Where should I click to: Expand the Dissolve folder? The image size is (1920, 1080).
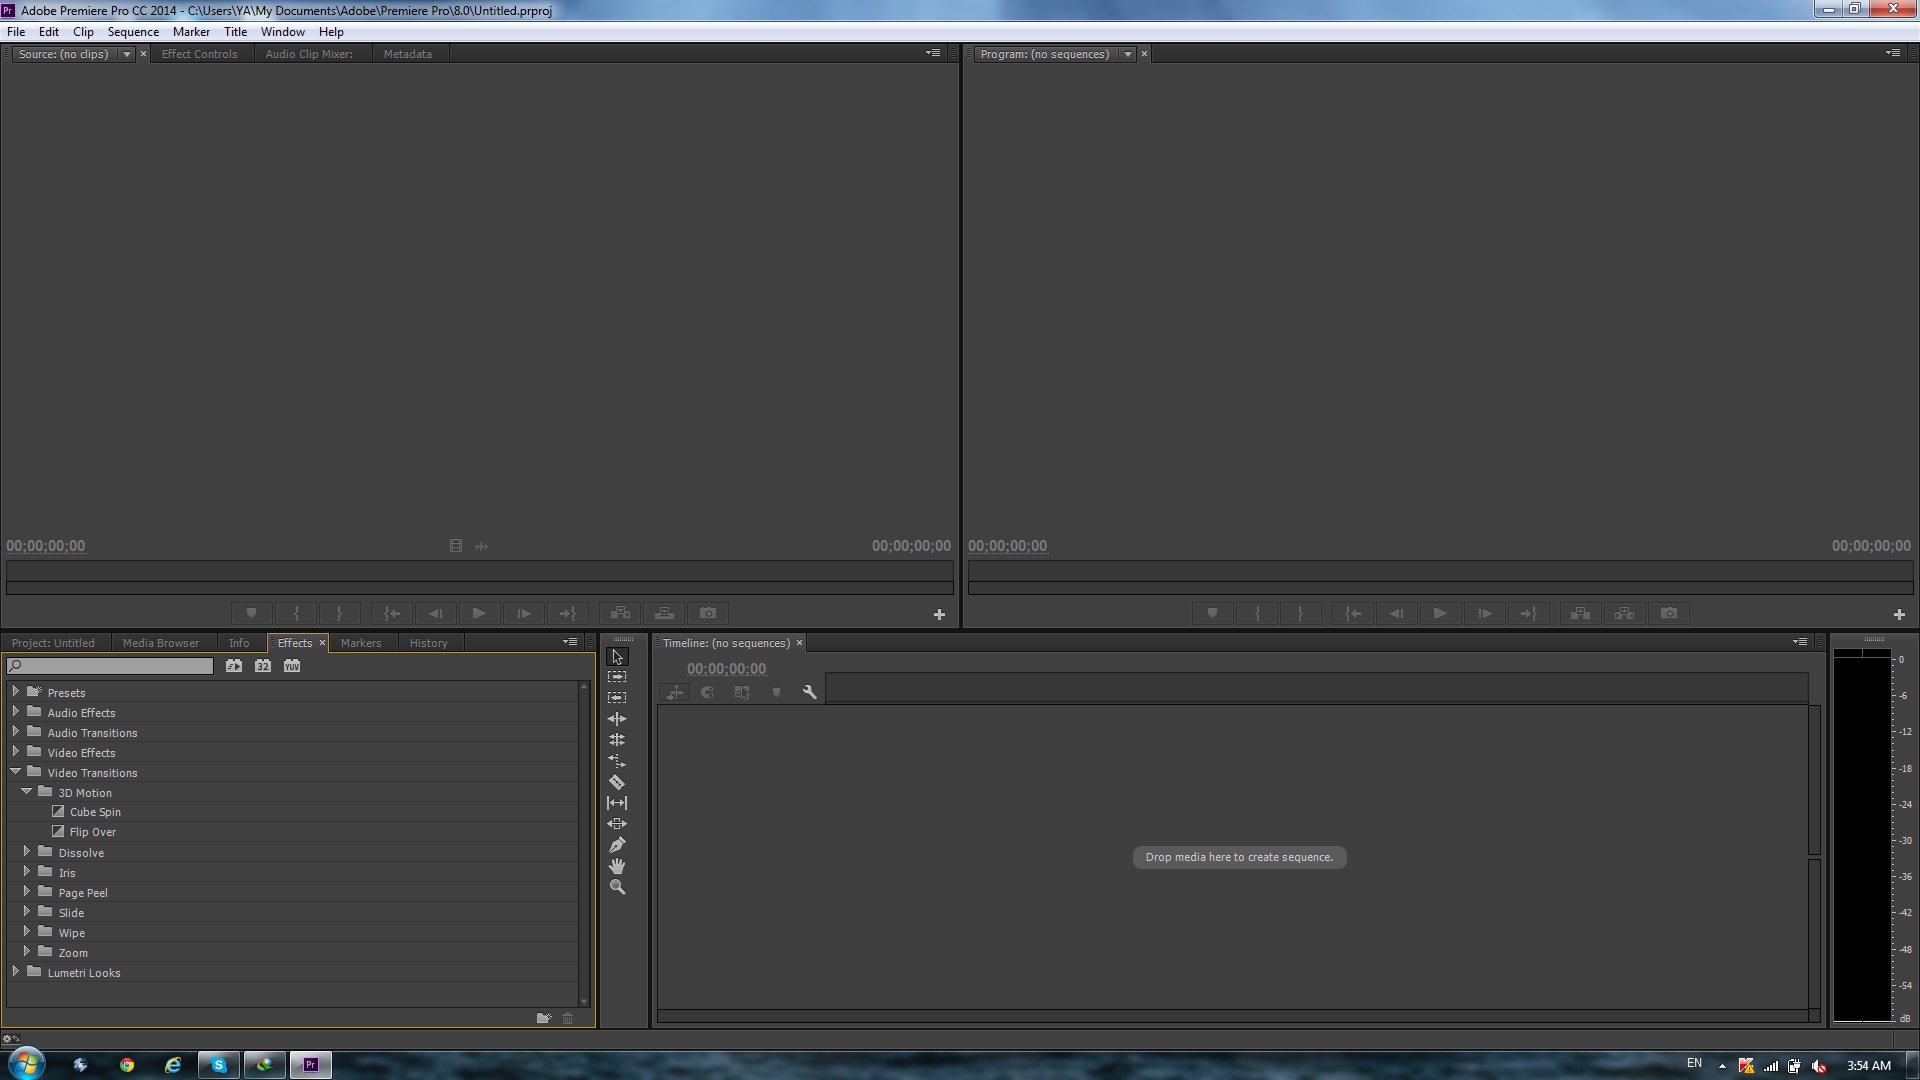pos(27,851)
